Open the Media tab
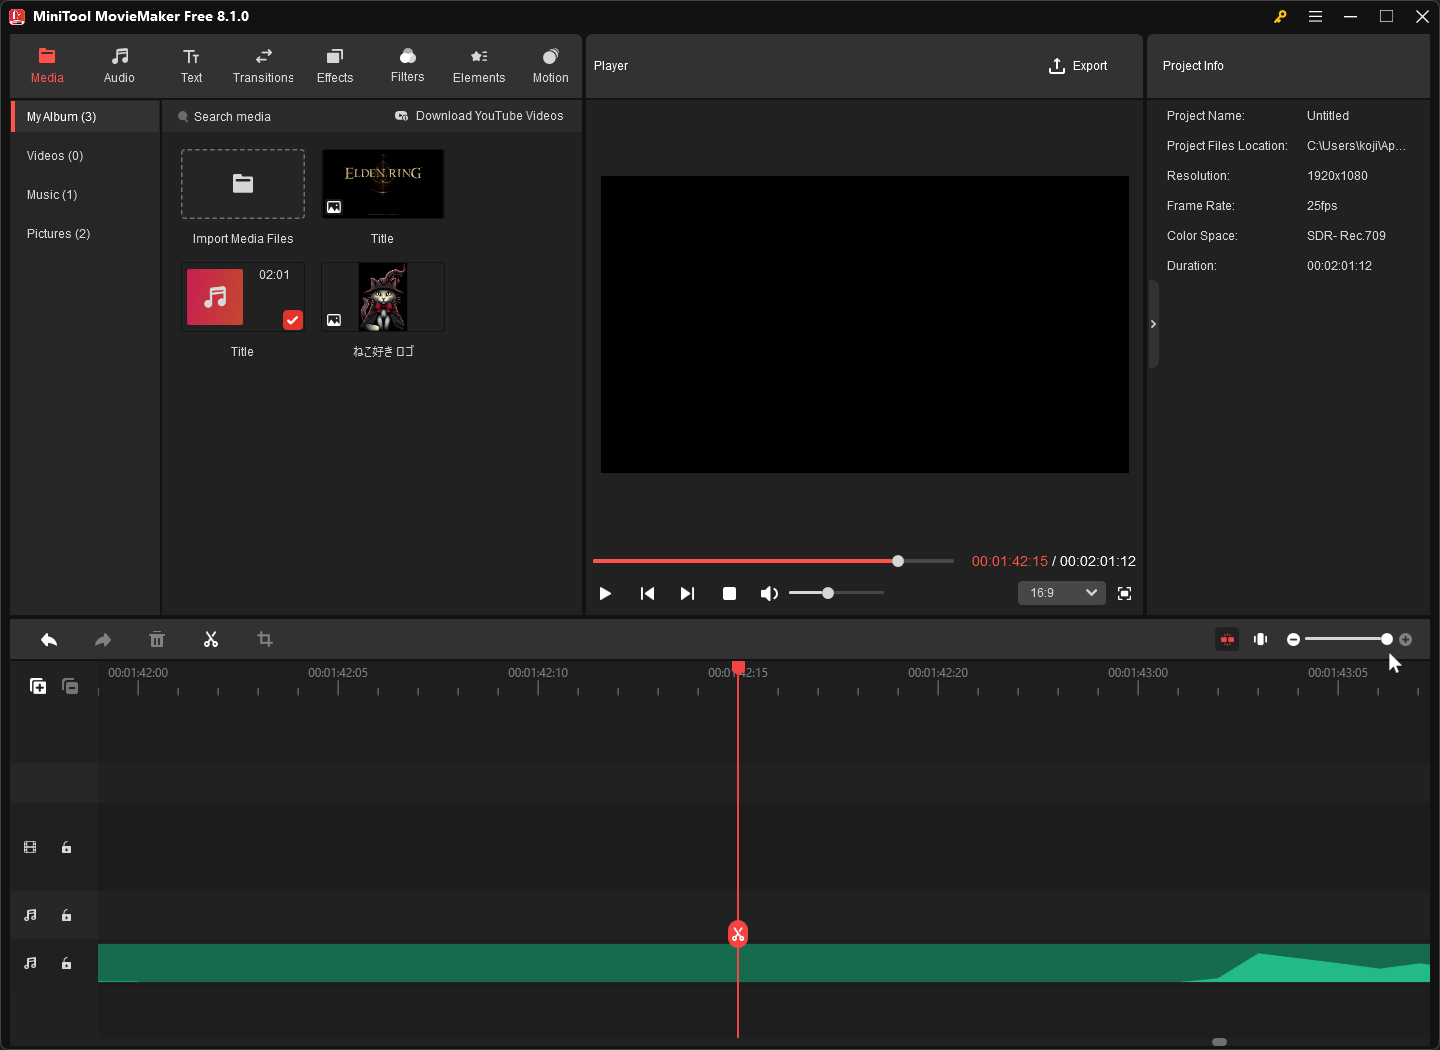 [x=47, y=66]
